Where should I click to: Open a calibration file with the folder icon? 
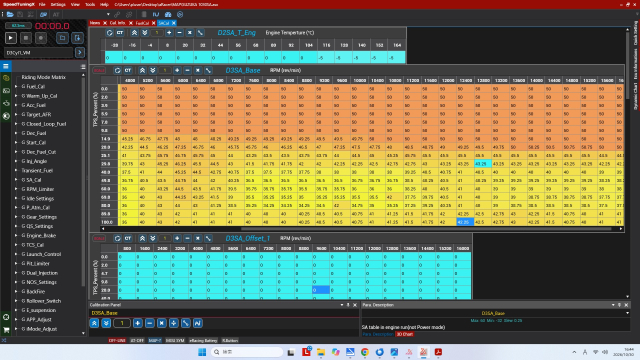click(x=10, y=14)
